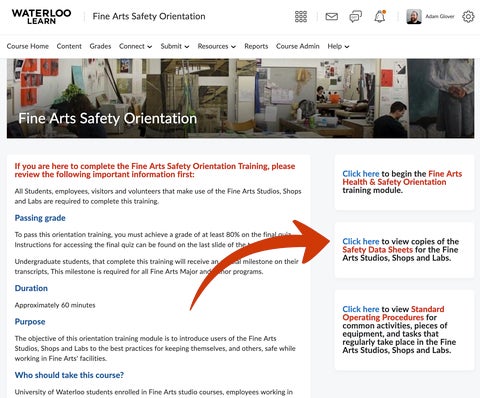
Task: Expand the Resources dropdown menu
Action: click(217, 46)
